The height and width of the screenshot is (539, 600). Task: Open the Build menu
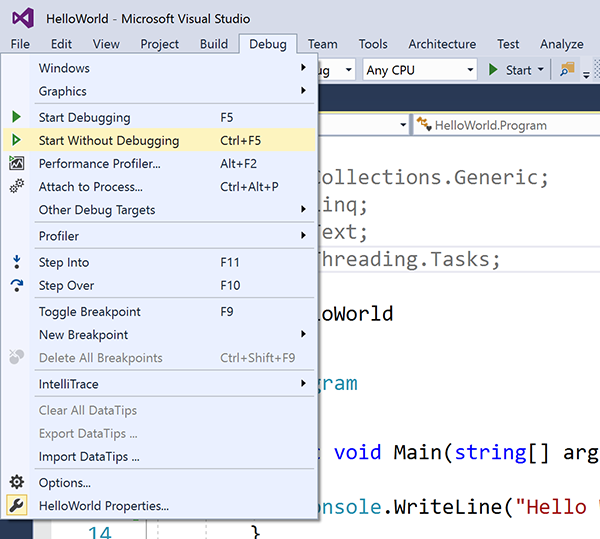[214, 44]
